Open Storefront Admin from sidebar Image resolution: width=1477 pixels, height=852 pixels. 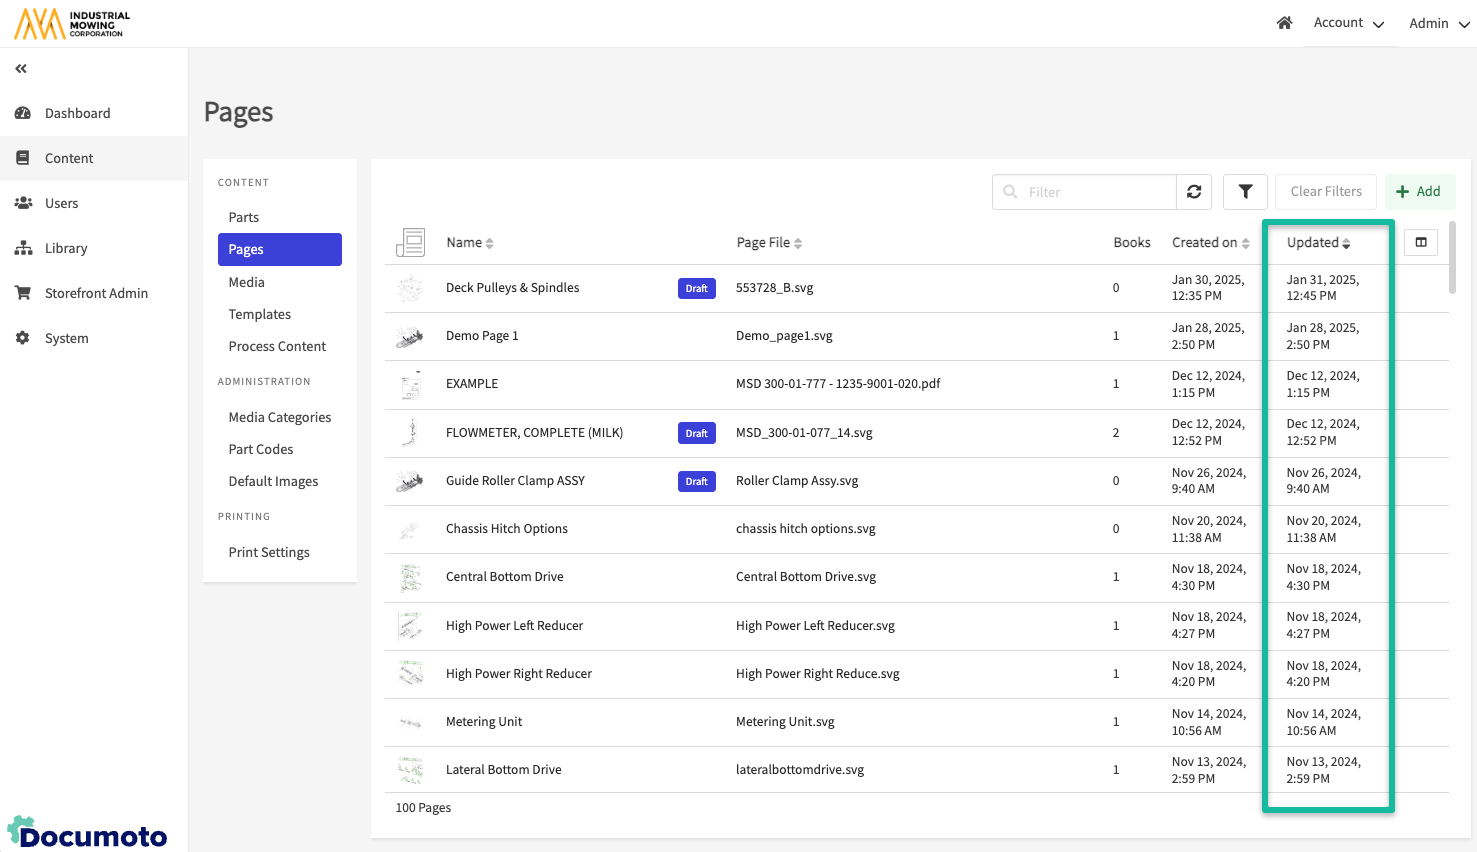click(x=96, y=293)
